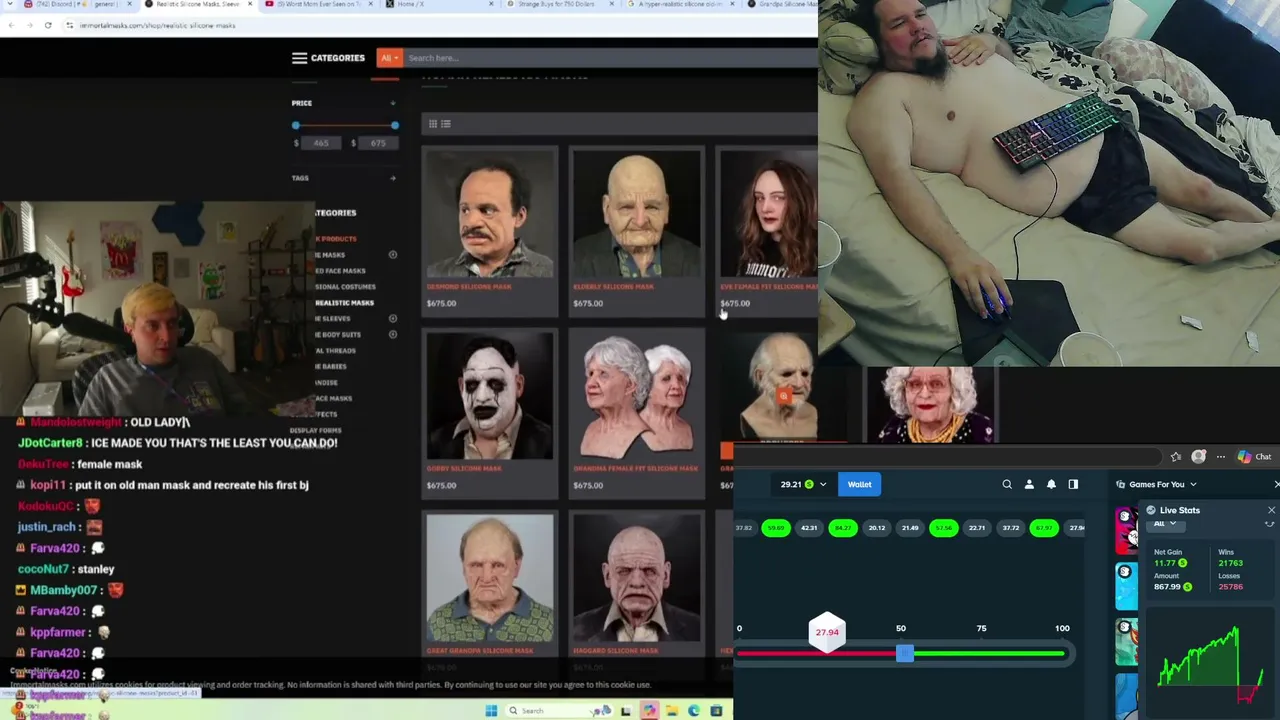Switch to the 'Home / X' tab
The width and height of the screenshot is (1280, 720).
tap(438, 4)
